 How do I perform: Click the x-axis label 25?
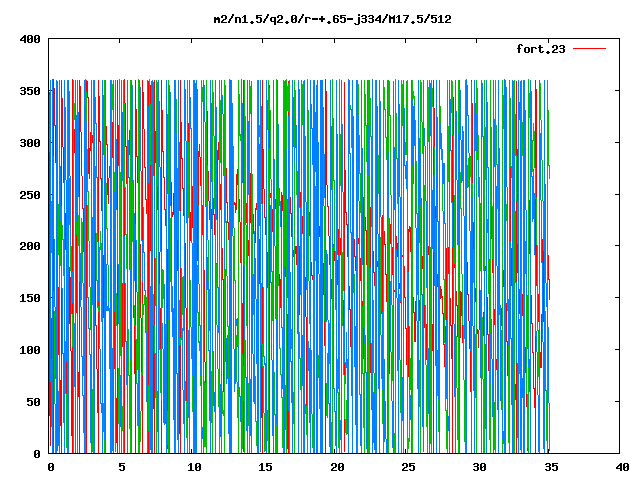tap(408, 467)
